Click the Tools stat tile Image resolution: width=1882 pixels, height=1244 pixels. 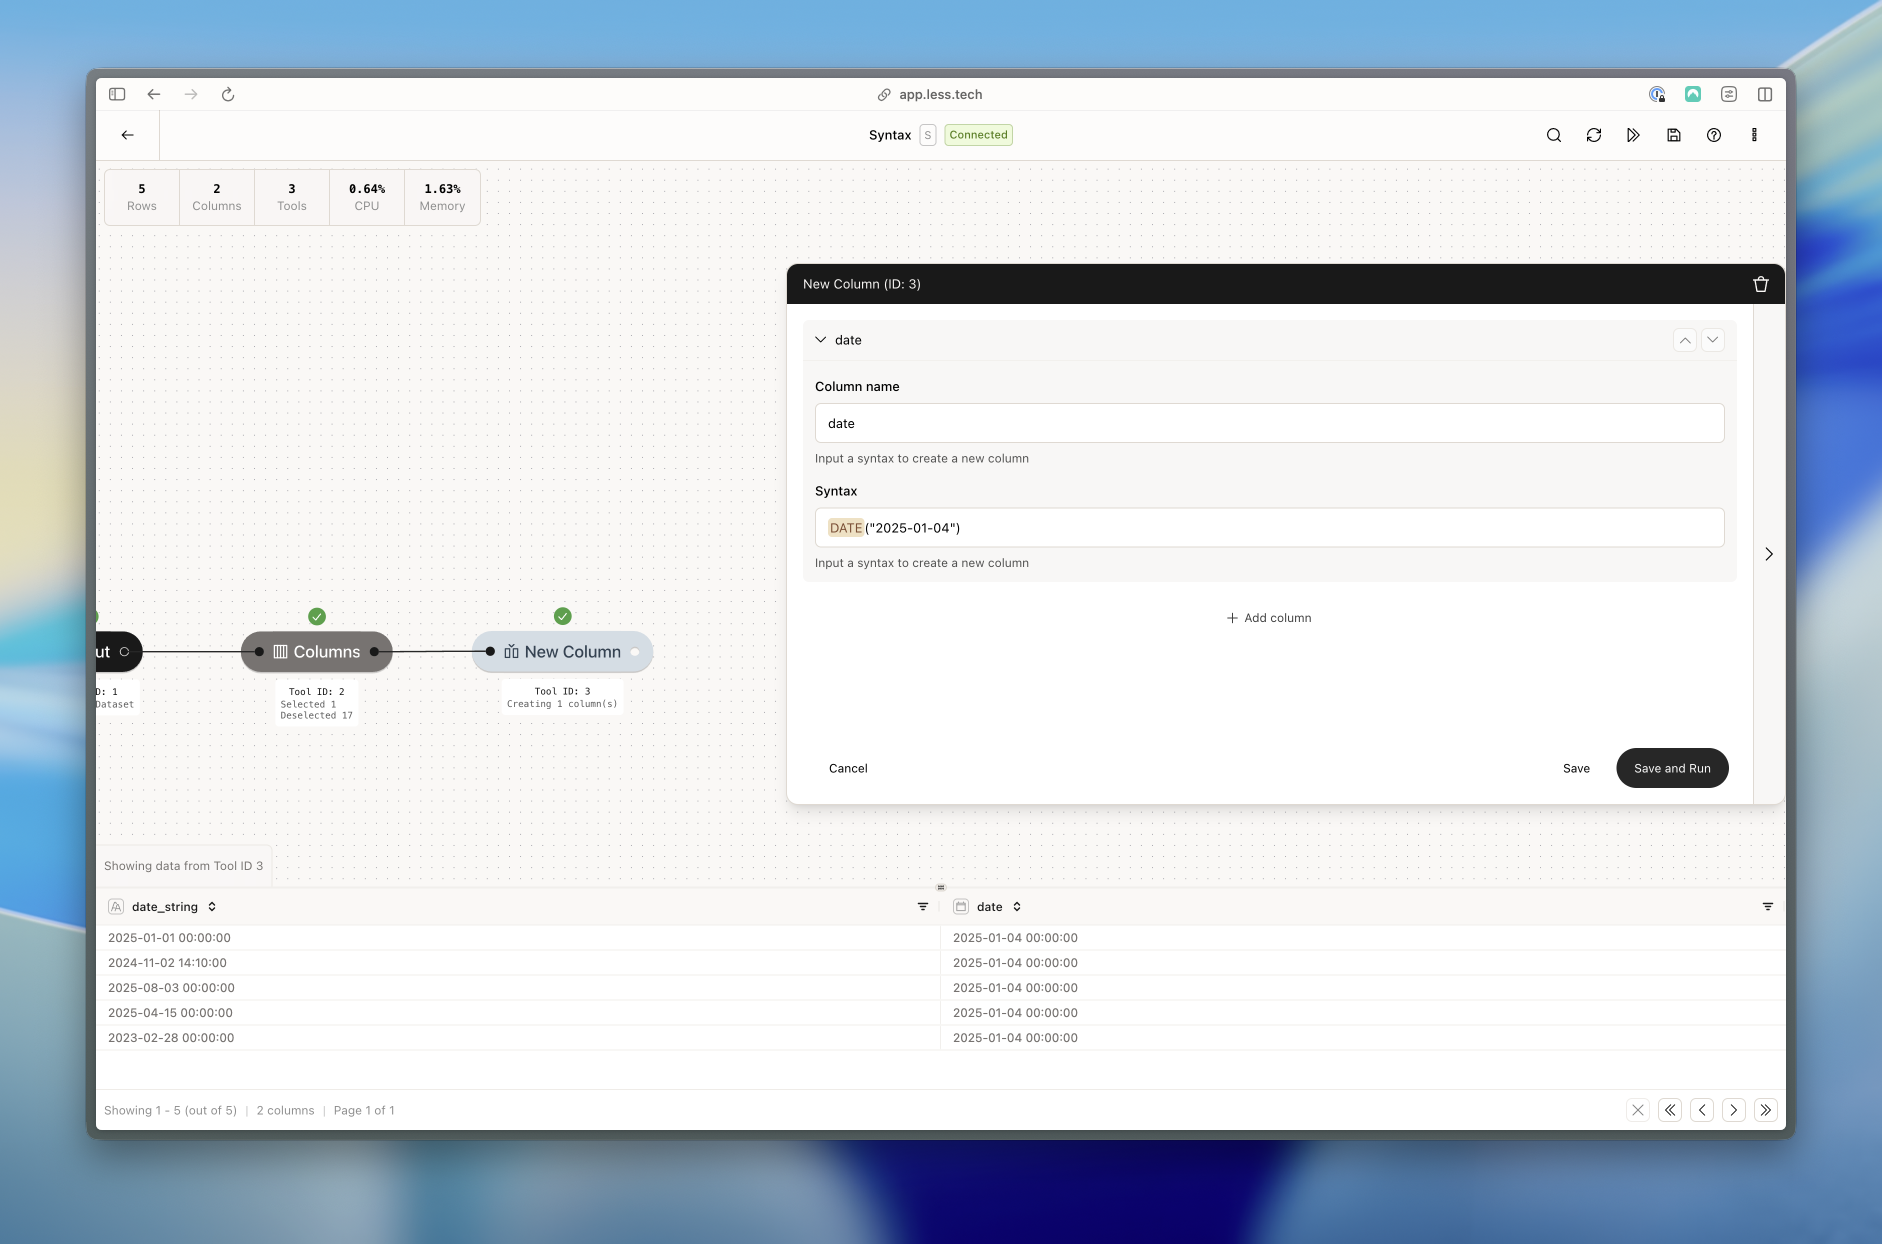[x=292, y=197]
